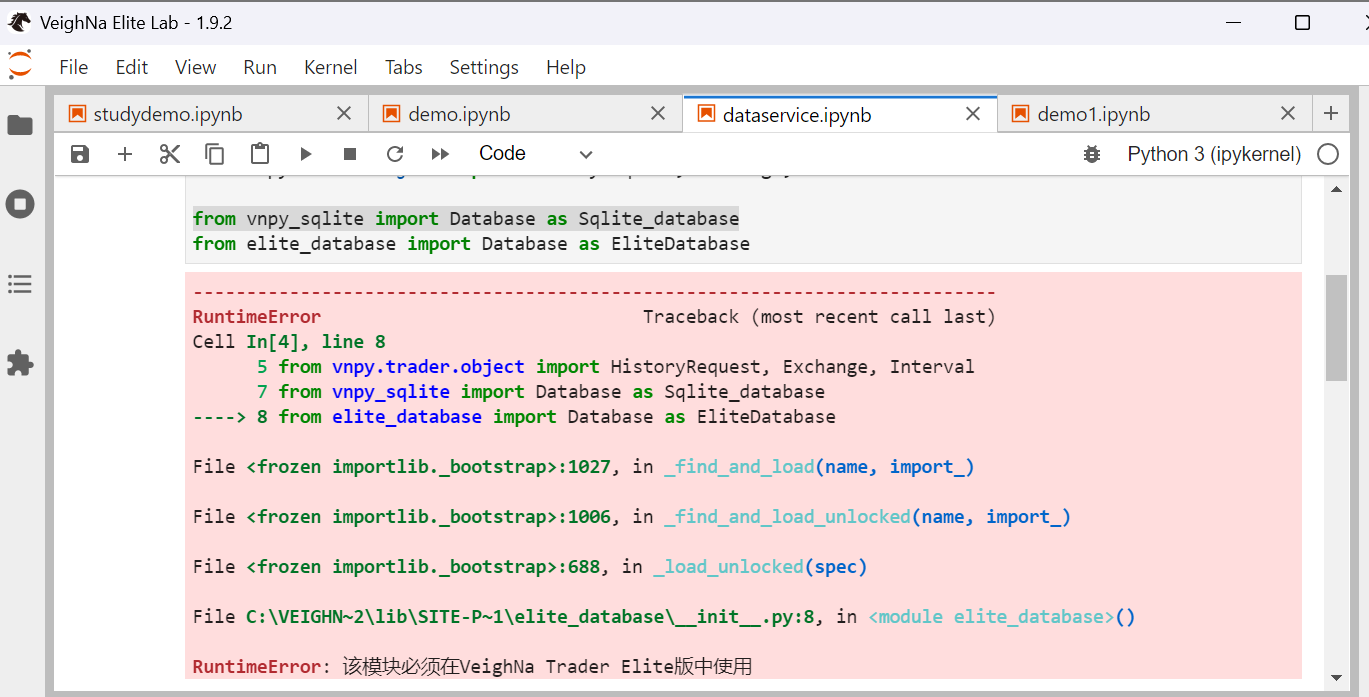Click the scroll down arrow of the notebook scrollbar
Screen dimensions: 1369x697
pyautogui.click(x=1336, y=677)
